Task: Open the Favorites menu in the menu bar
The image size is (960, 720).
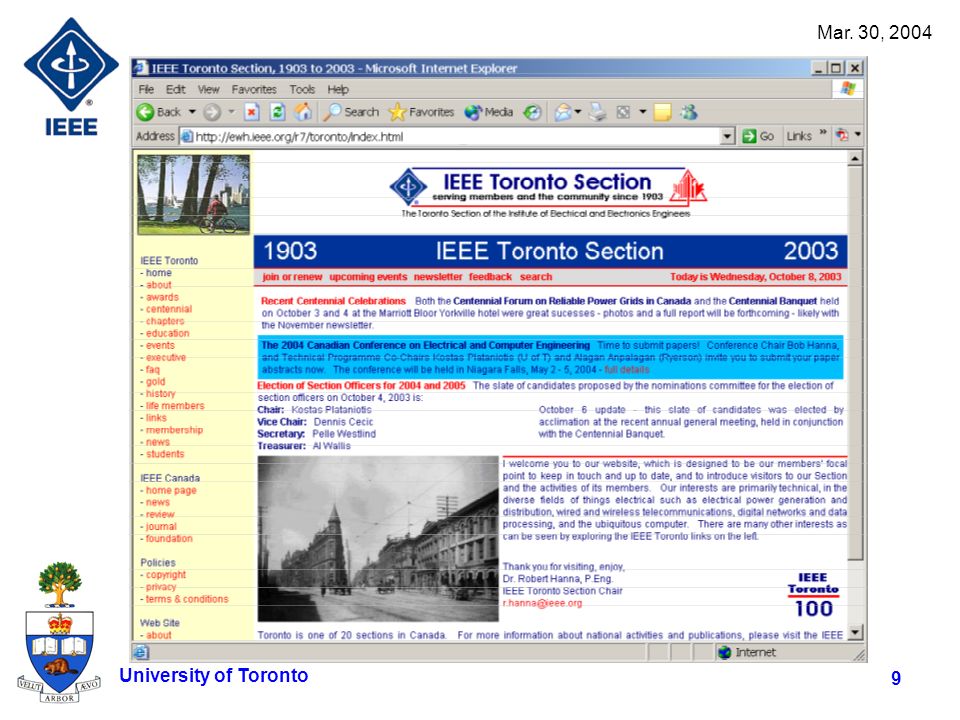Action: [x=254, y=89]
